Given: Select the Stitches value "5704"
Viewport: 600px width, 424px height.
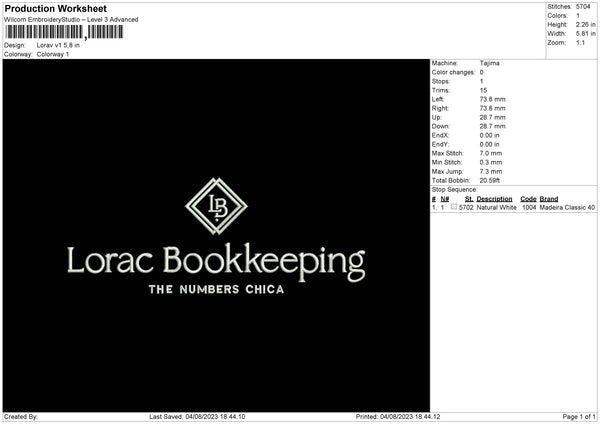Looking at the screenshot, I should [x=583, y=7].
